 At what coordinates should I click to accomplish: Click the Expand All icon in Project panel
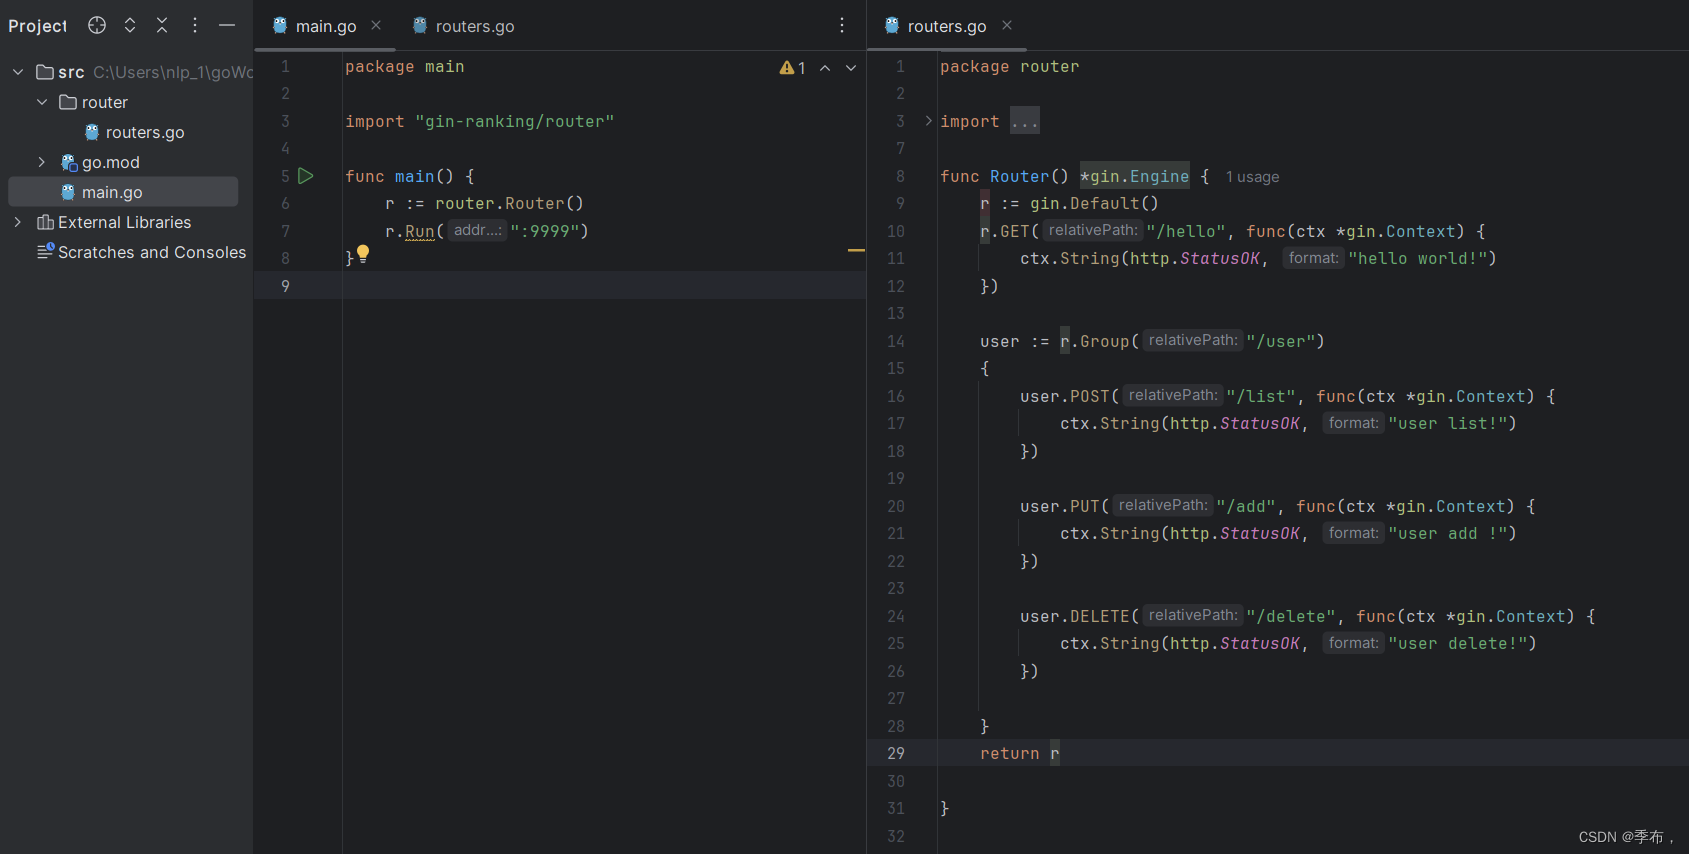coord(130,25)
